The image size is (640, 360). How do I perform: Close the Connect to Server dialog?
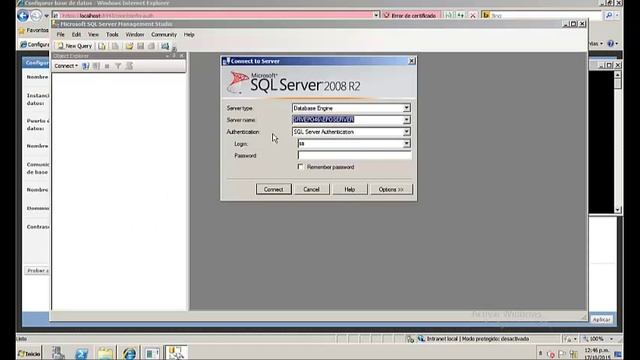411,61
